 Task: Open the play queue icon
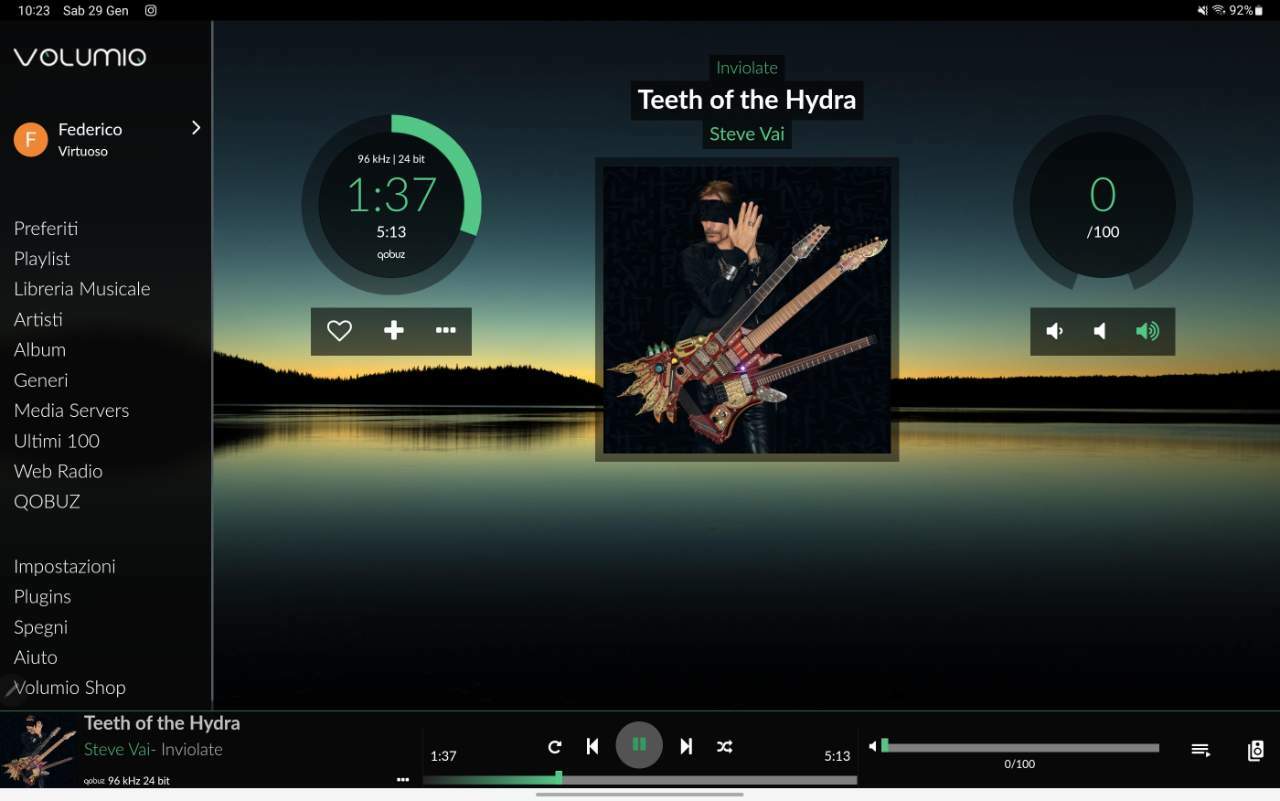click(1201, 750)
